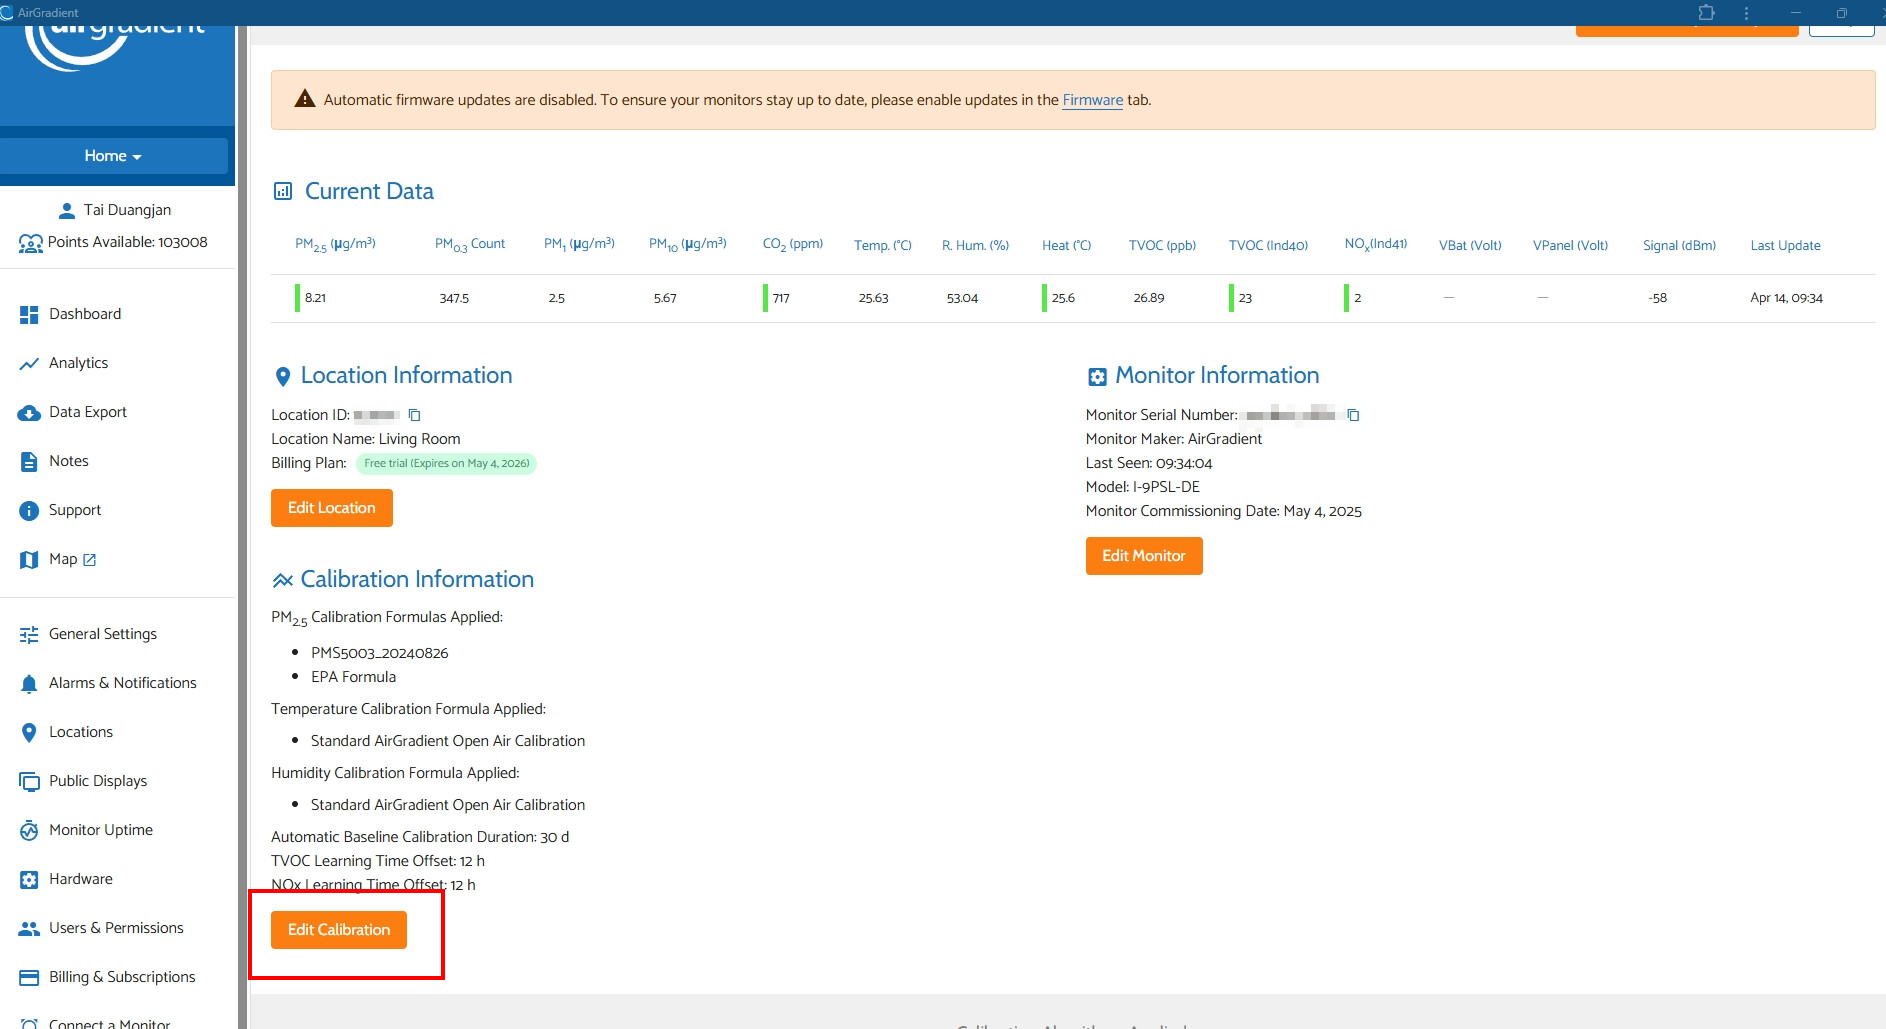Expand the Home dropdown menu
This screenshot has width=1886, height=1029.
pos(113,156)
